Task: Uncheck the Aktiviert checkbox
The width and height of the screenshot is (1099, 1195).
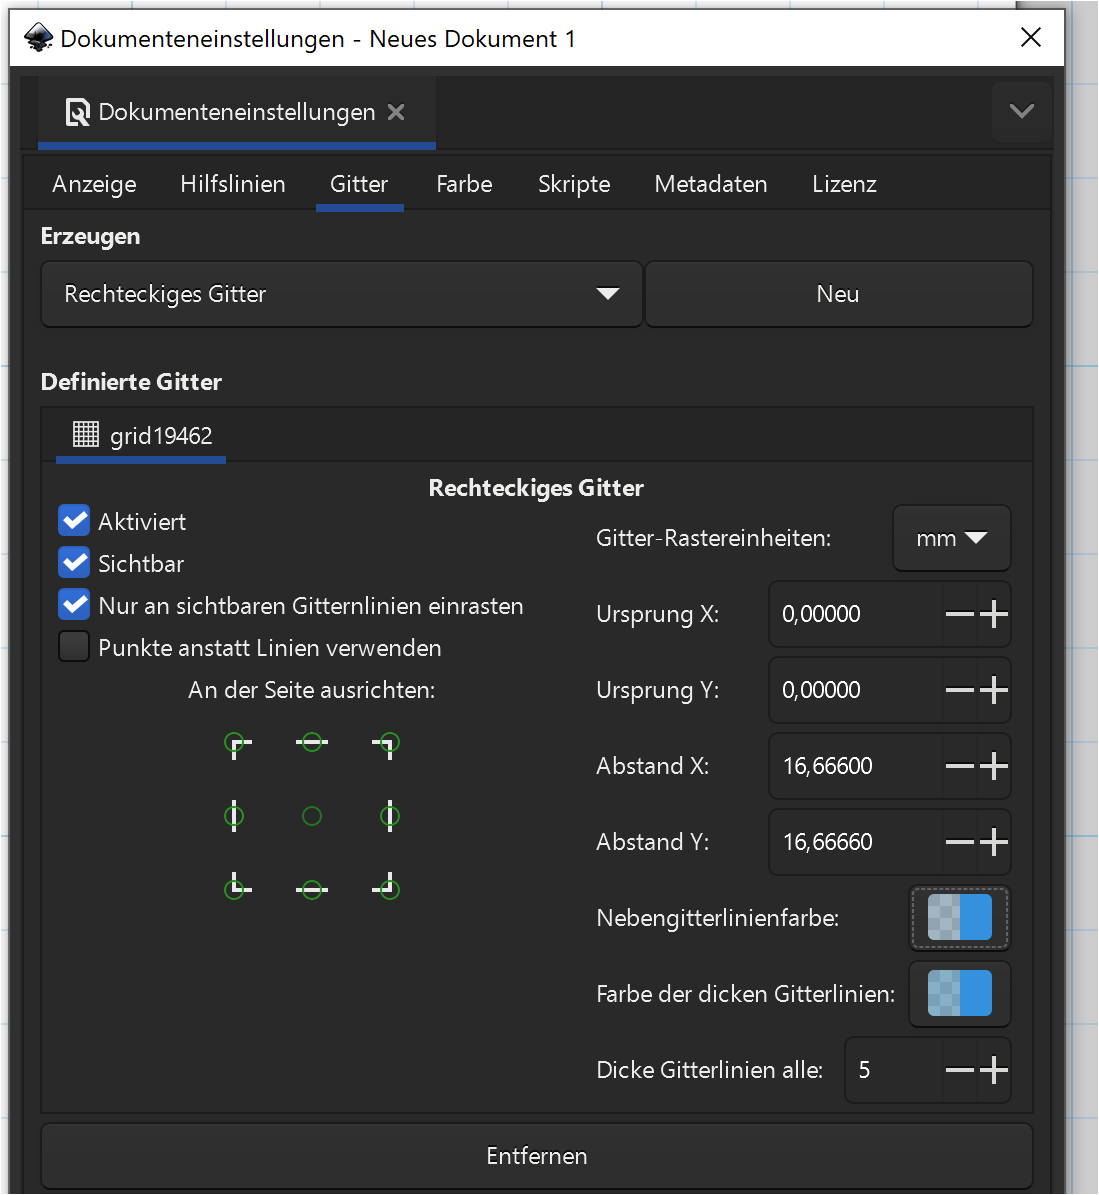Action: tap(74, 521)
